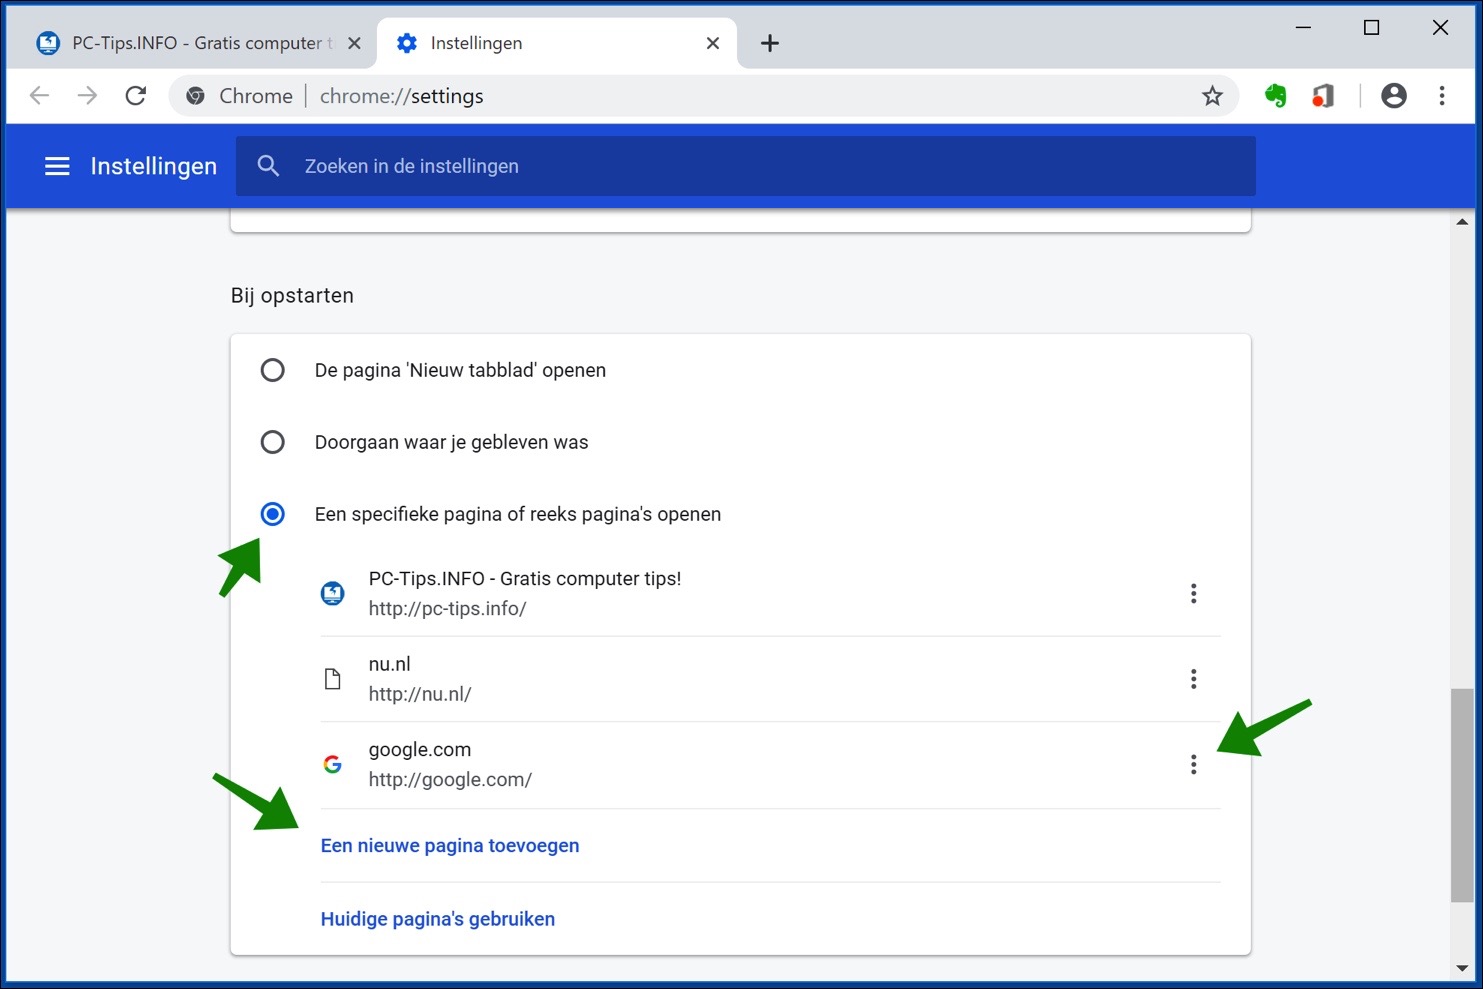
Task: Close the Instellingen tab
Action: (712, 43)
